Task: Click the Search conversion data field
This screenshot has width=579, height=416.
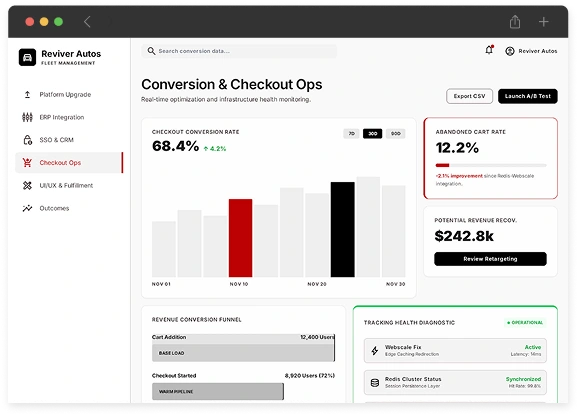Action: click(x=239, y=51)
